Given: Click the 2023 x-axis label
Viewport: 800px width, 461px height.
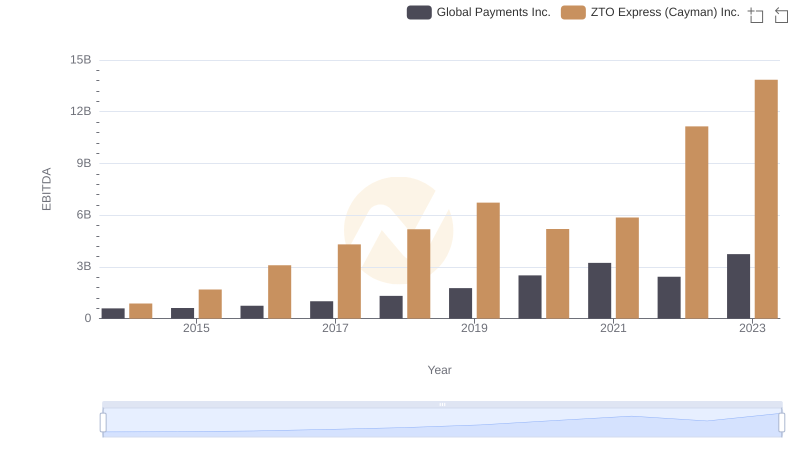Looking at the screenshot, I should (x=752, y=328).
